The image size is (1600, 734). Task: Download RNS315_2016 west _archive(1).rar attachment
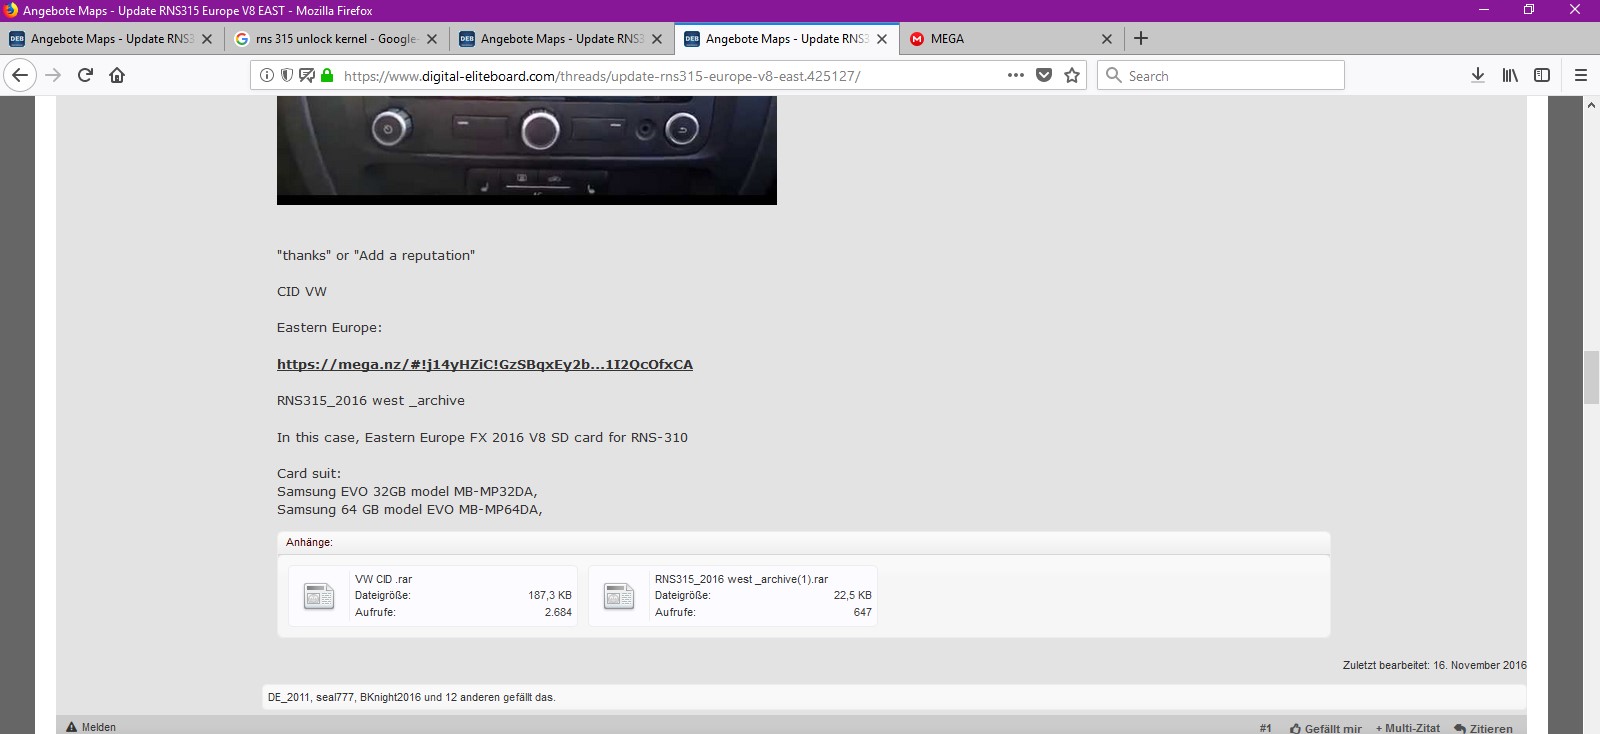[x=741, y=579]
